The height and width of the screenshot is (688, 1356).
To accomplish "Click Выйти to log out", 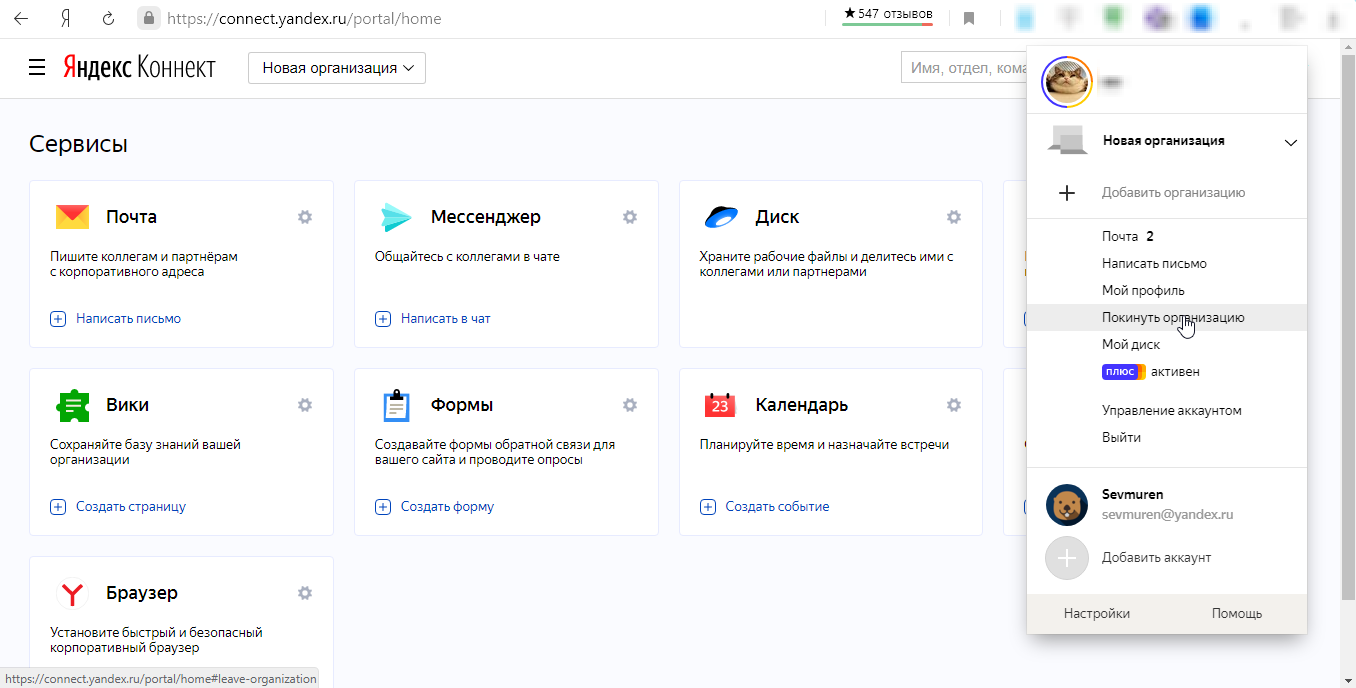I will pyautogui.click(x=1121, y=438).
